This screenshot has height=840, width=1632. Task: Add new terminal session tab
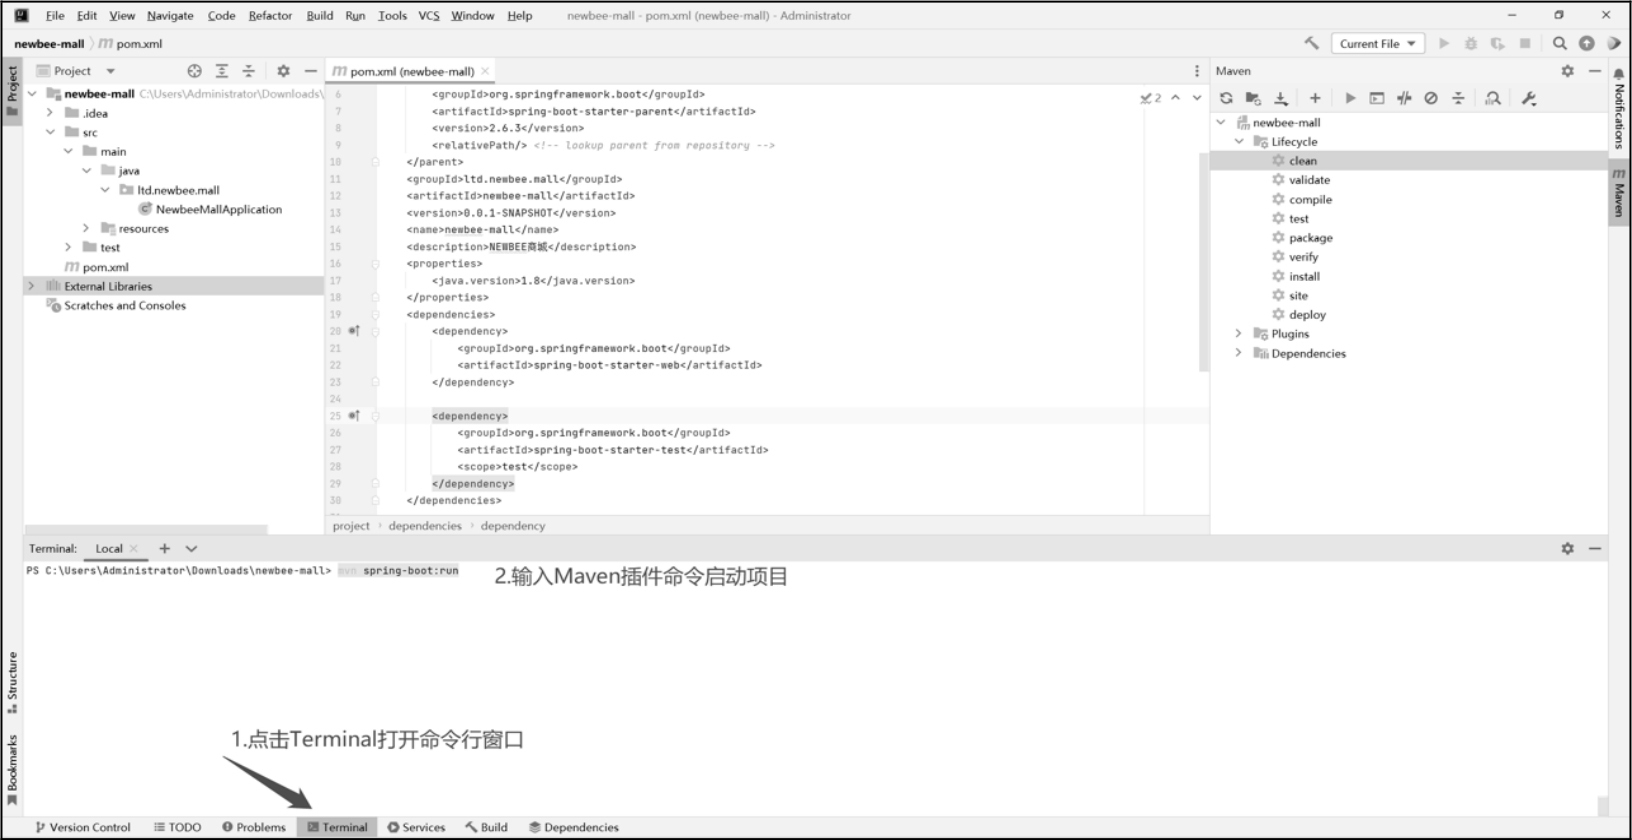[165, 548]
